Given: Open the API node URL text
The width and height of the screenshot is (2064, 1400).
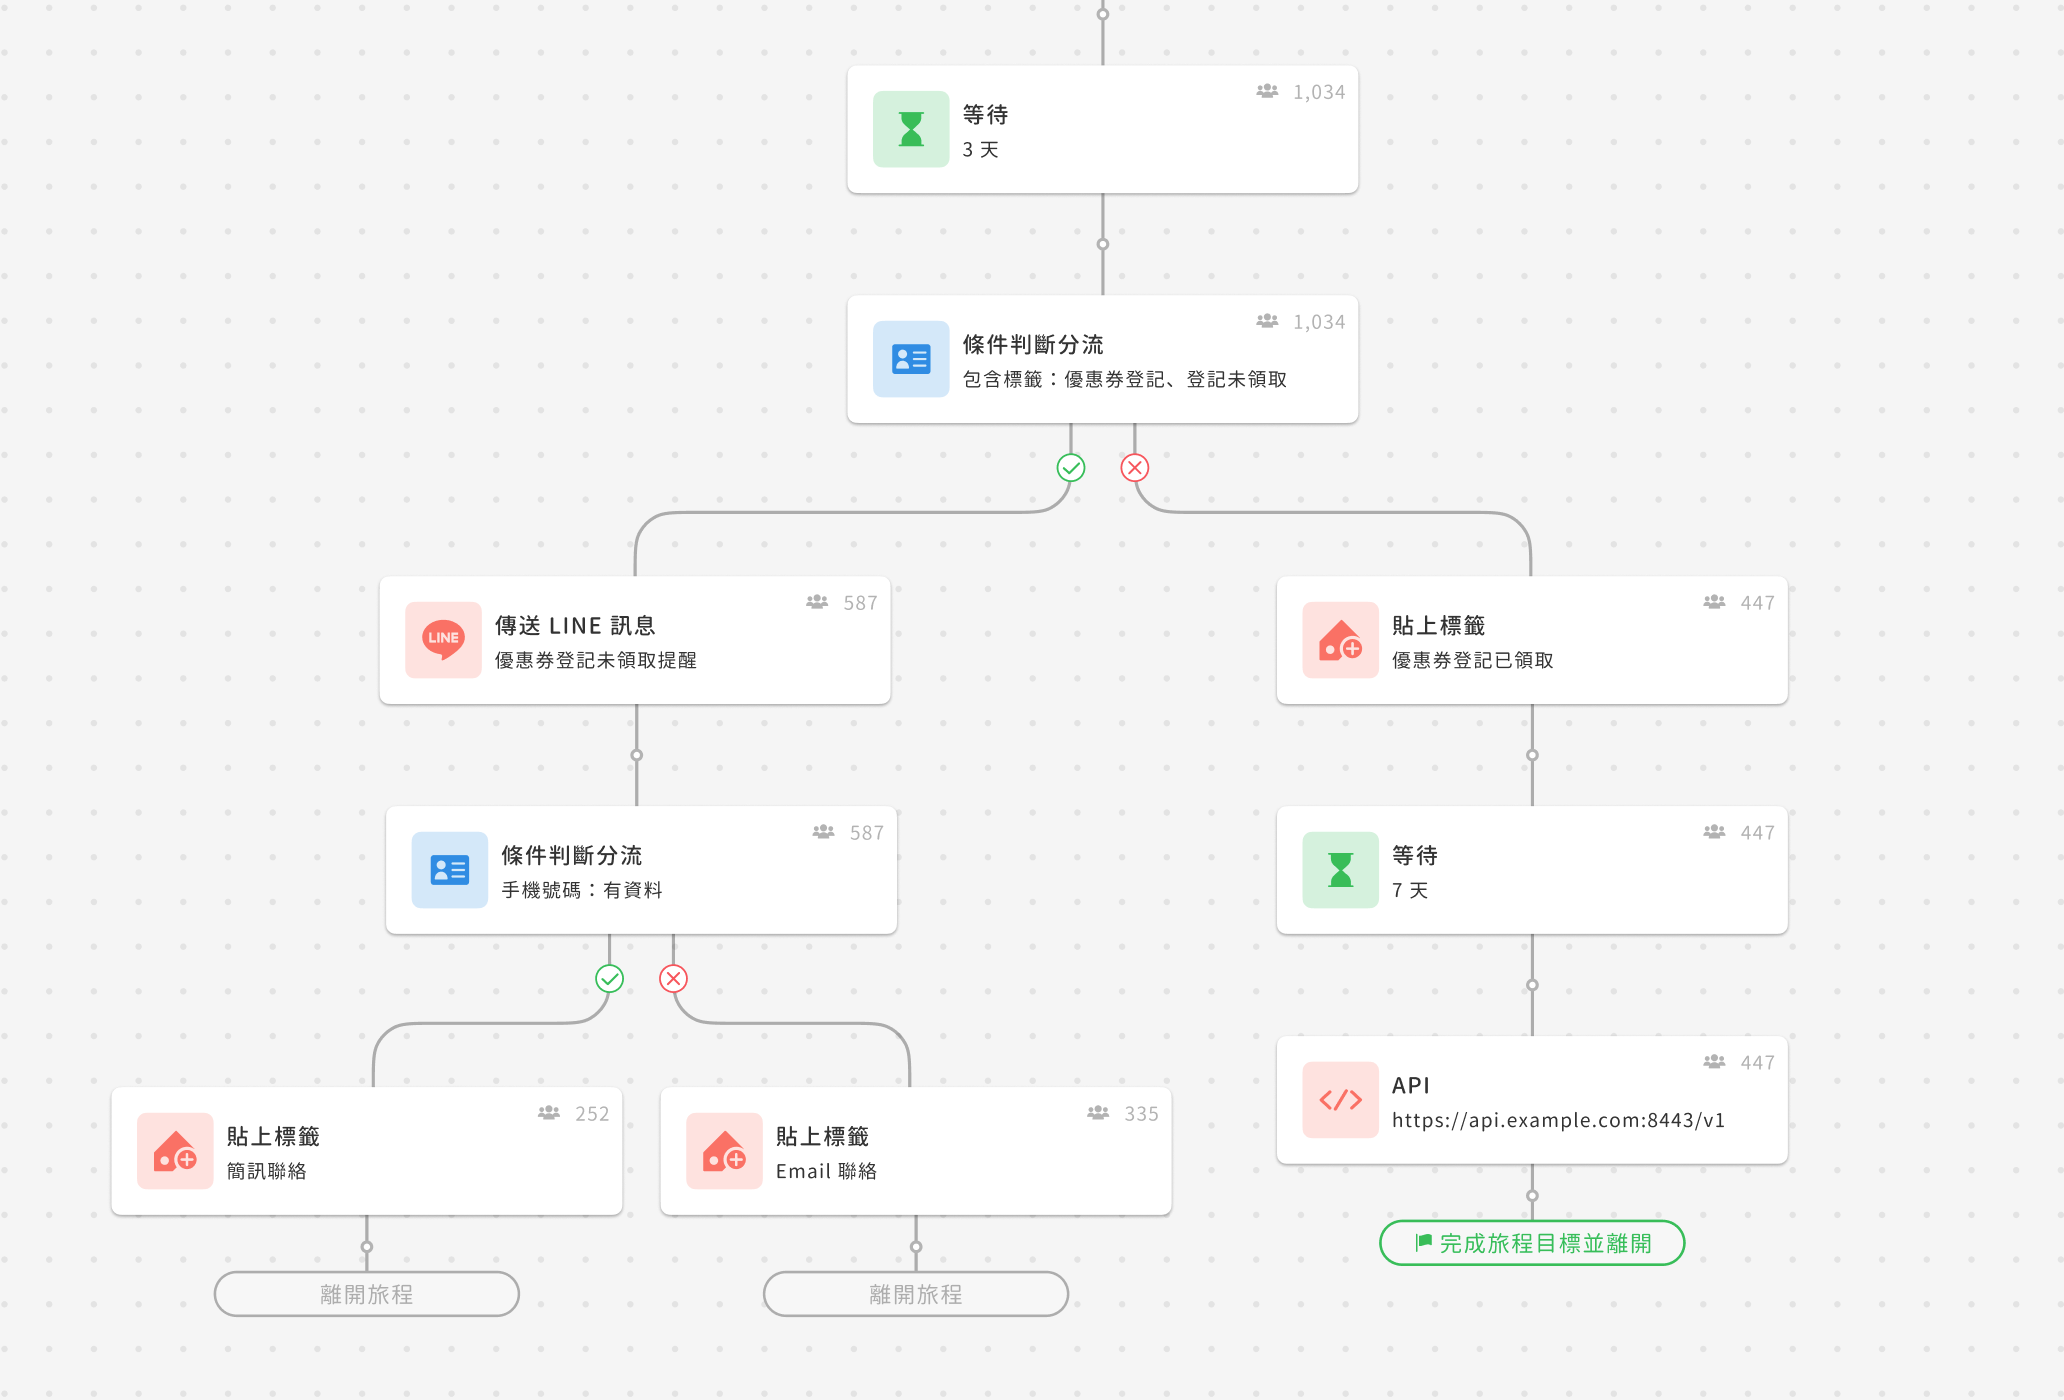Looking at the screenshot, I should click(1558, 1120).
